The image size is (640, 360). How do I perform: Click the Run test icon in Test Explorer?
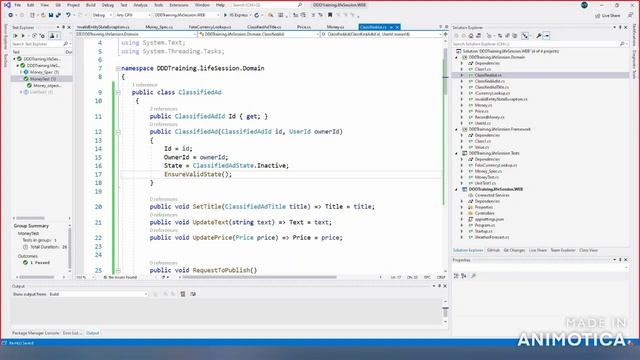point(23,36)
